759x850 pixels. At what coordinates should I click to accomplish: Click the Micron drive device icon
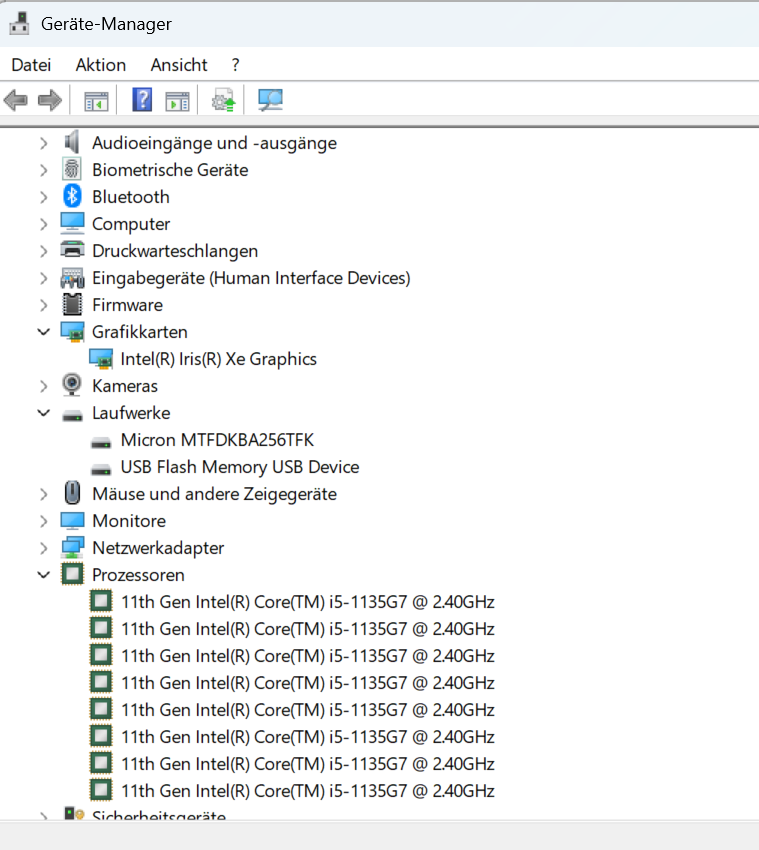101,442
